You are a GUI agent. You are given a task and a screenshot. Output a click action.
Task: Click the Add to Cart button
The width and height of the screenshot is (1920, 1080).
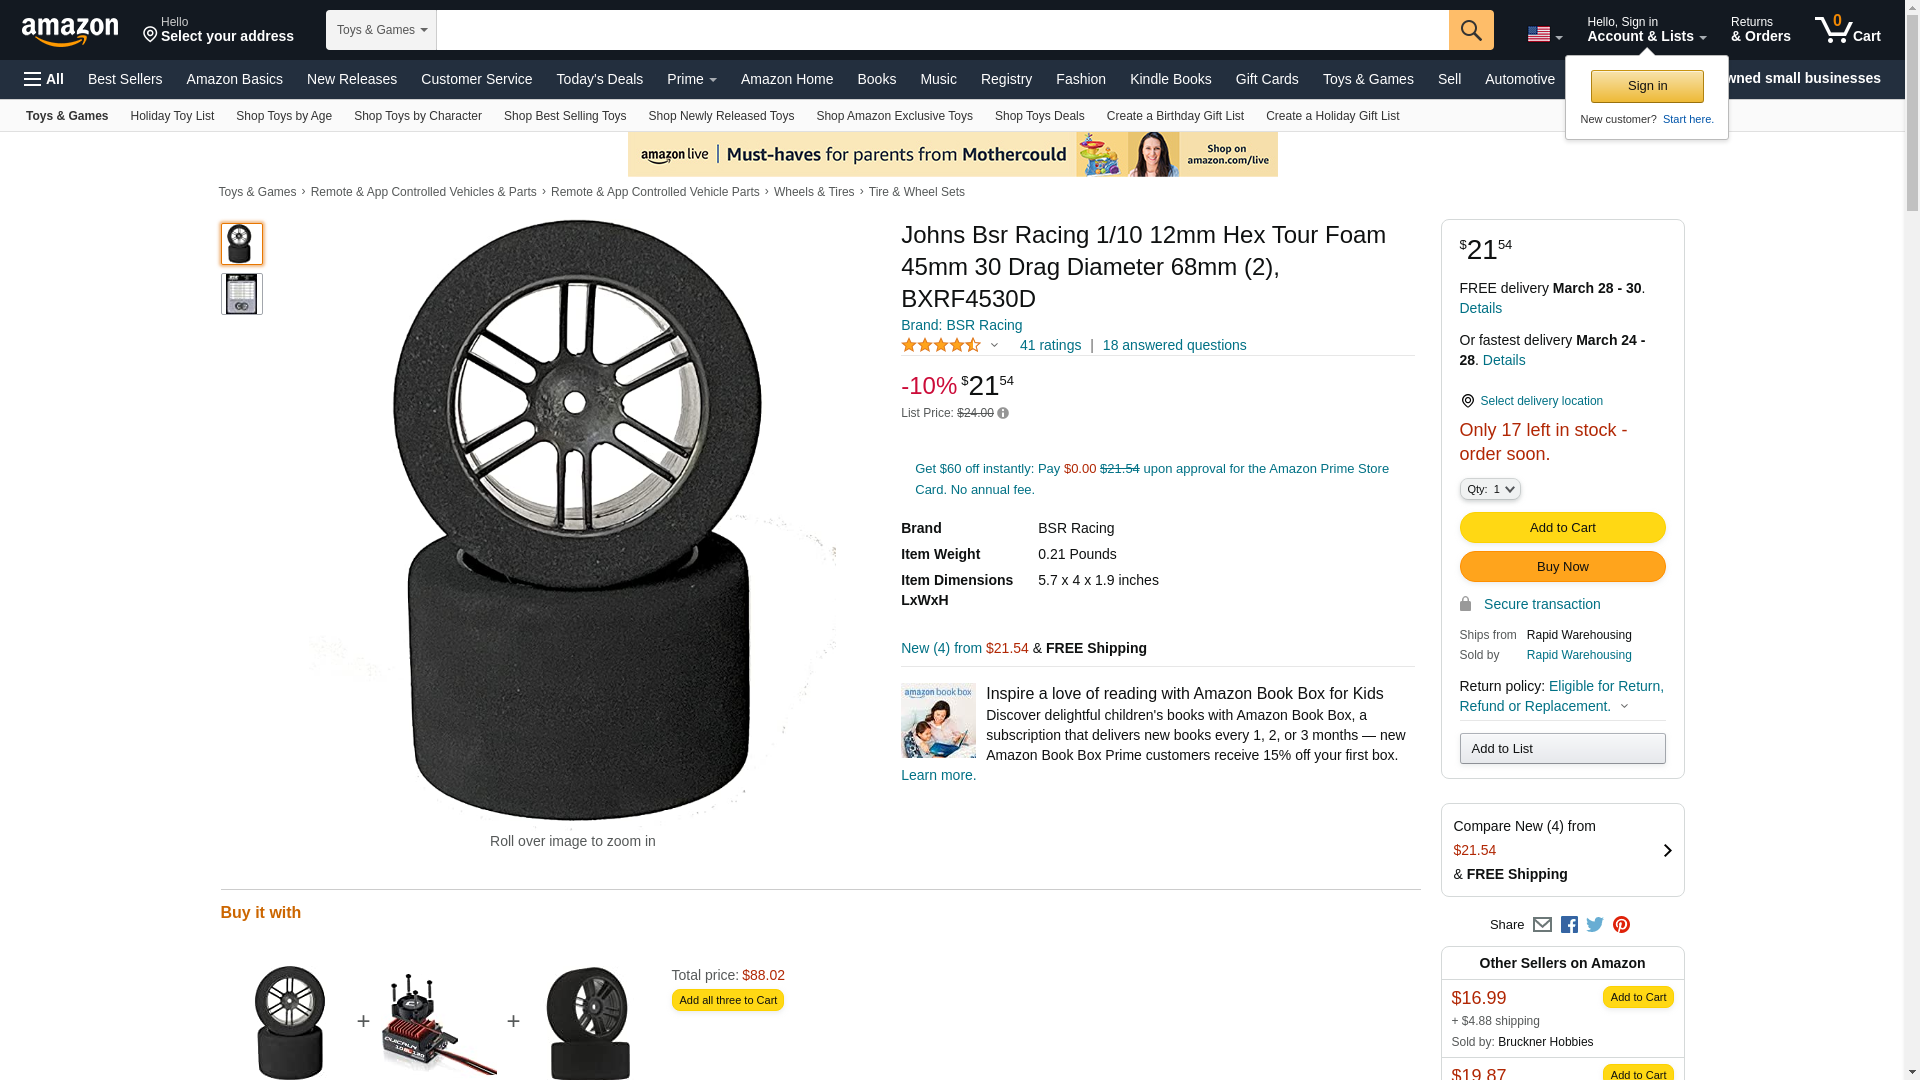point(1562,528)
